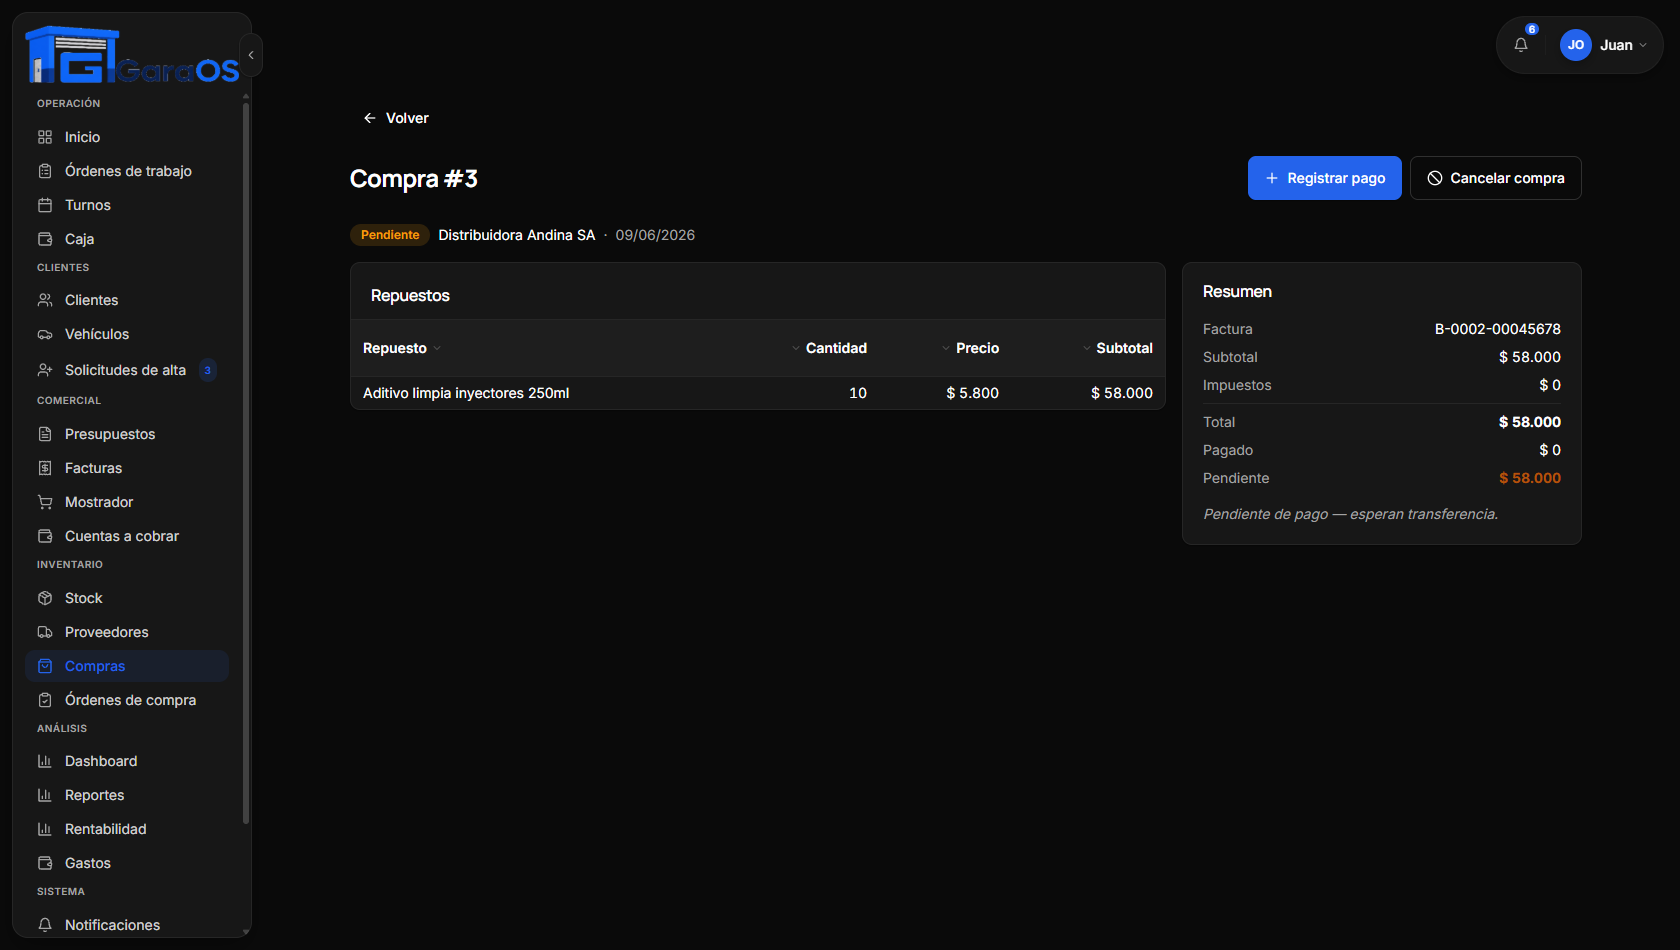This screenshot has width=1680, height=950.
Task: Click the note Pendiente de pago — esperan transferencia
Action: coord(1351,514)
